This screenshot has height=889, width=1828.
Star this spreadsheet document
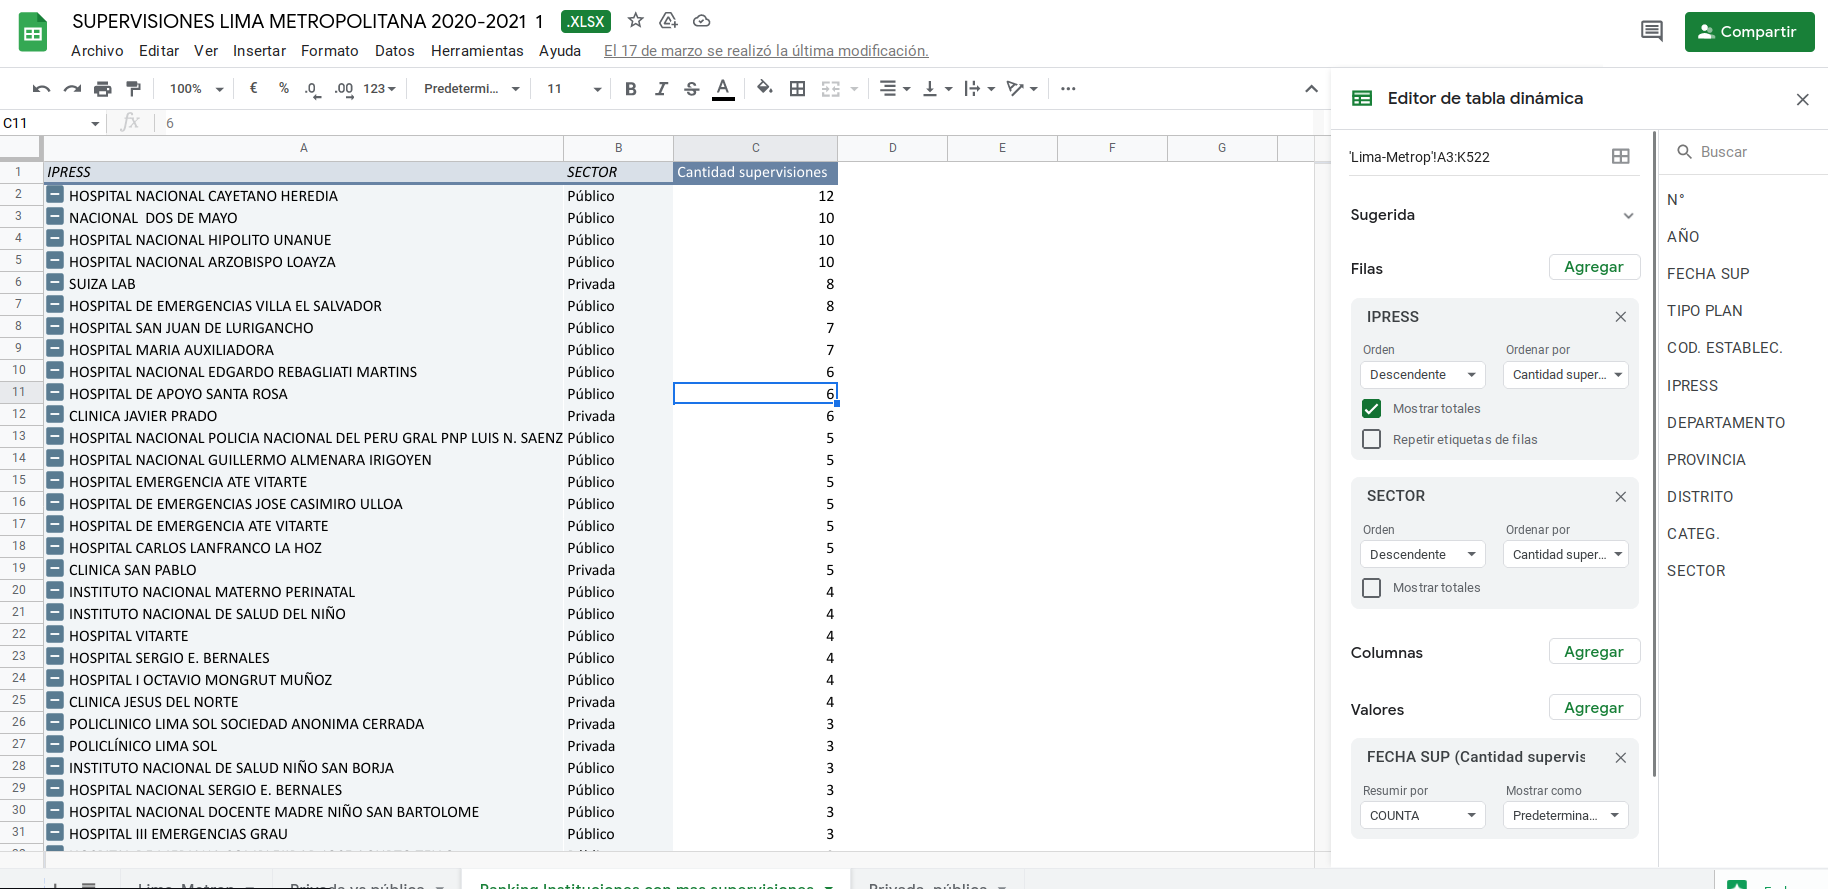(635, 21)
